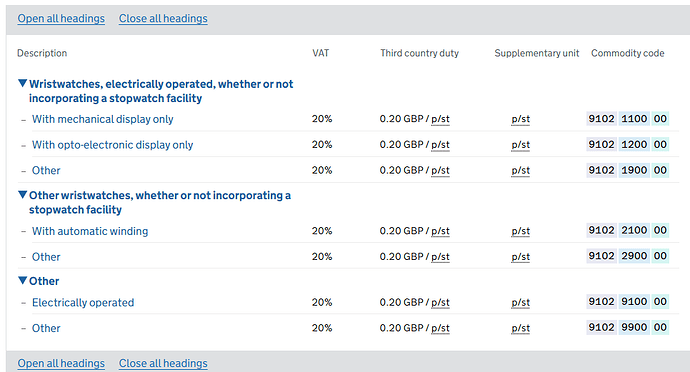Click the top Open all headings link

pyautogui.click(x=61, y=18)
